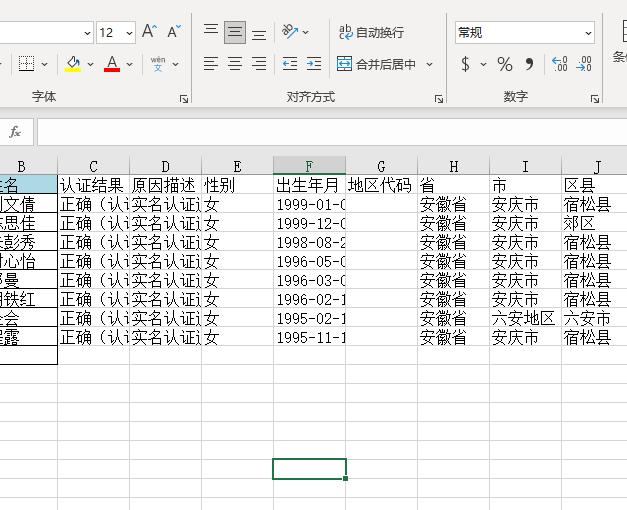
Task: Select the 认证结果 header cell
Action: tap(94, 185)
